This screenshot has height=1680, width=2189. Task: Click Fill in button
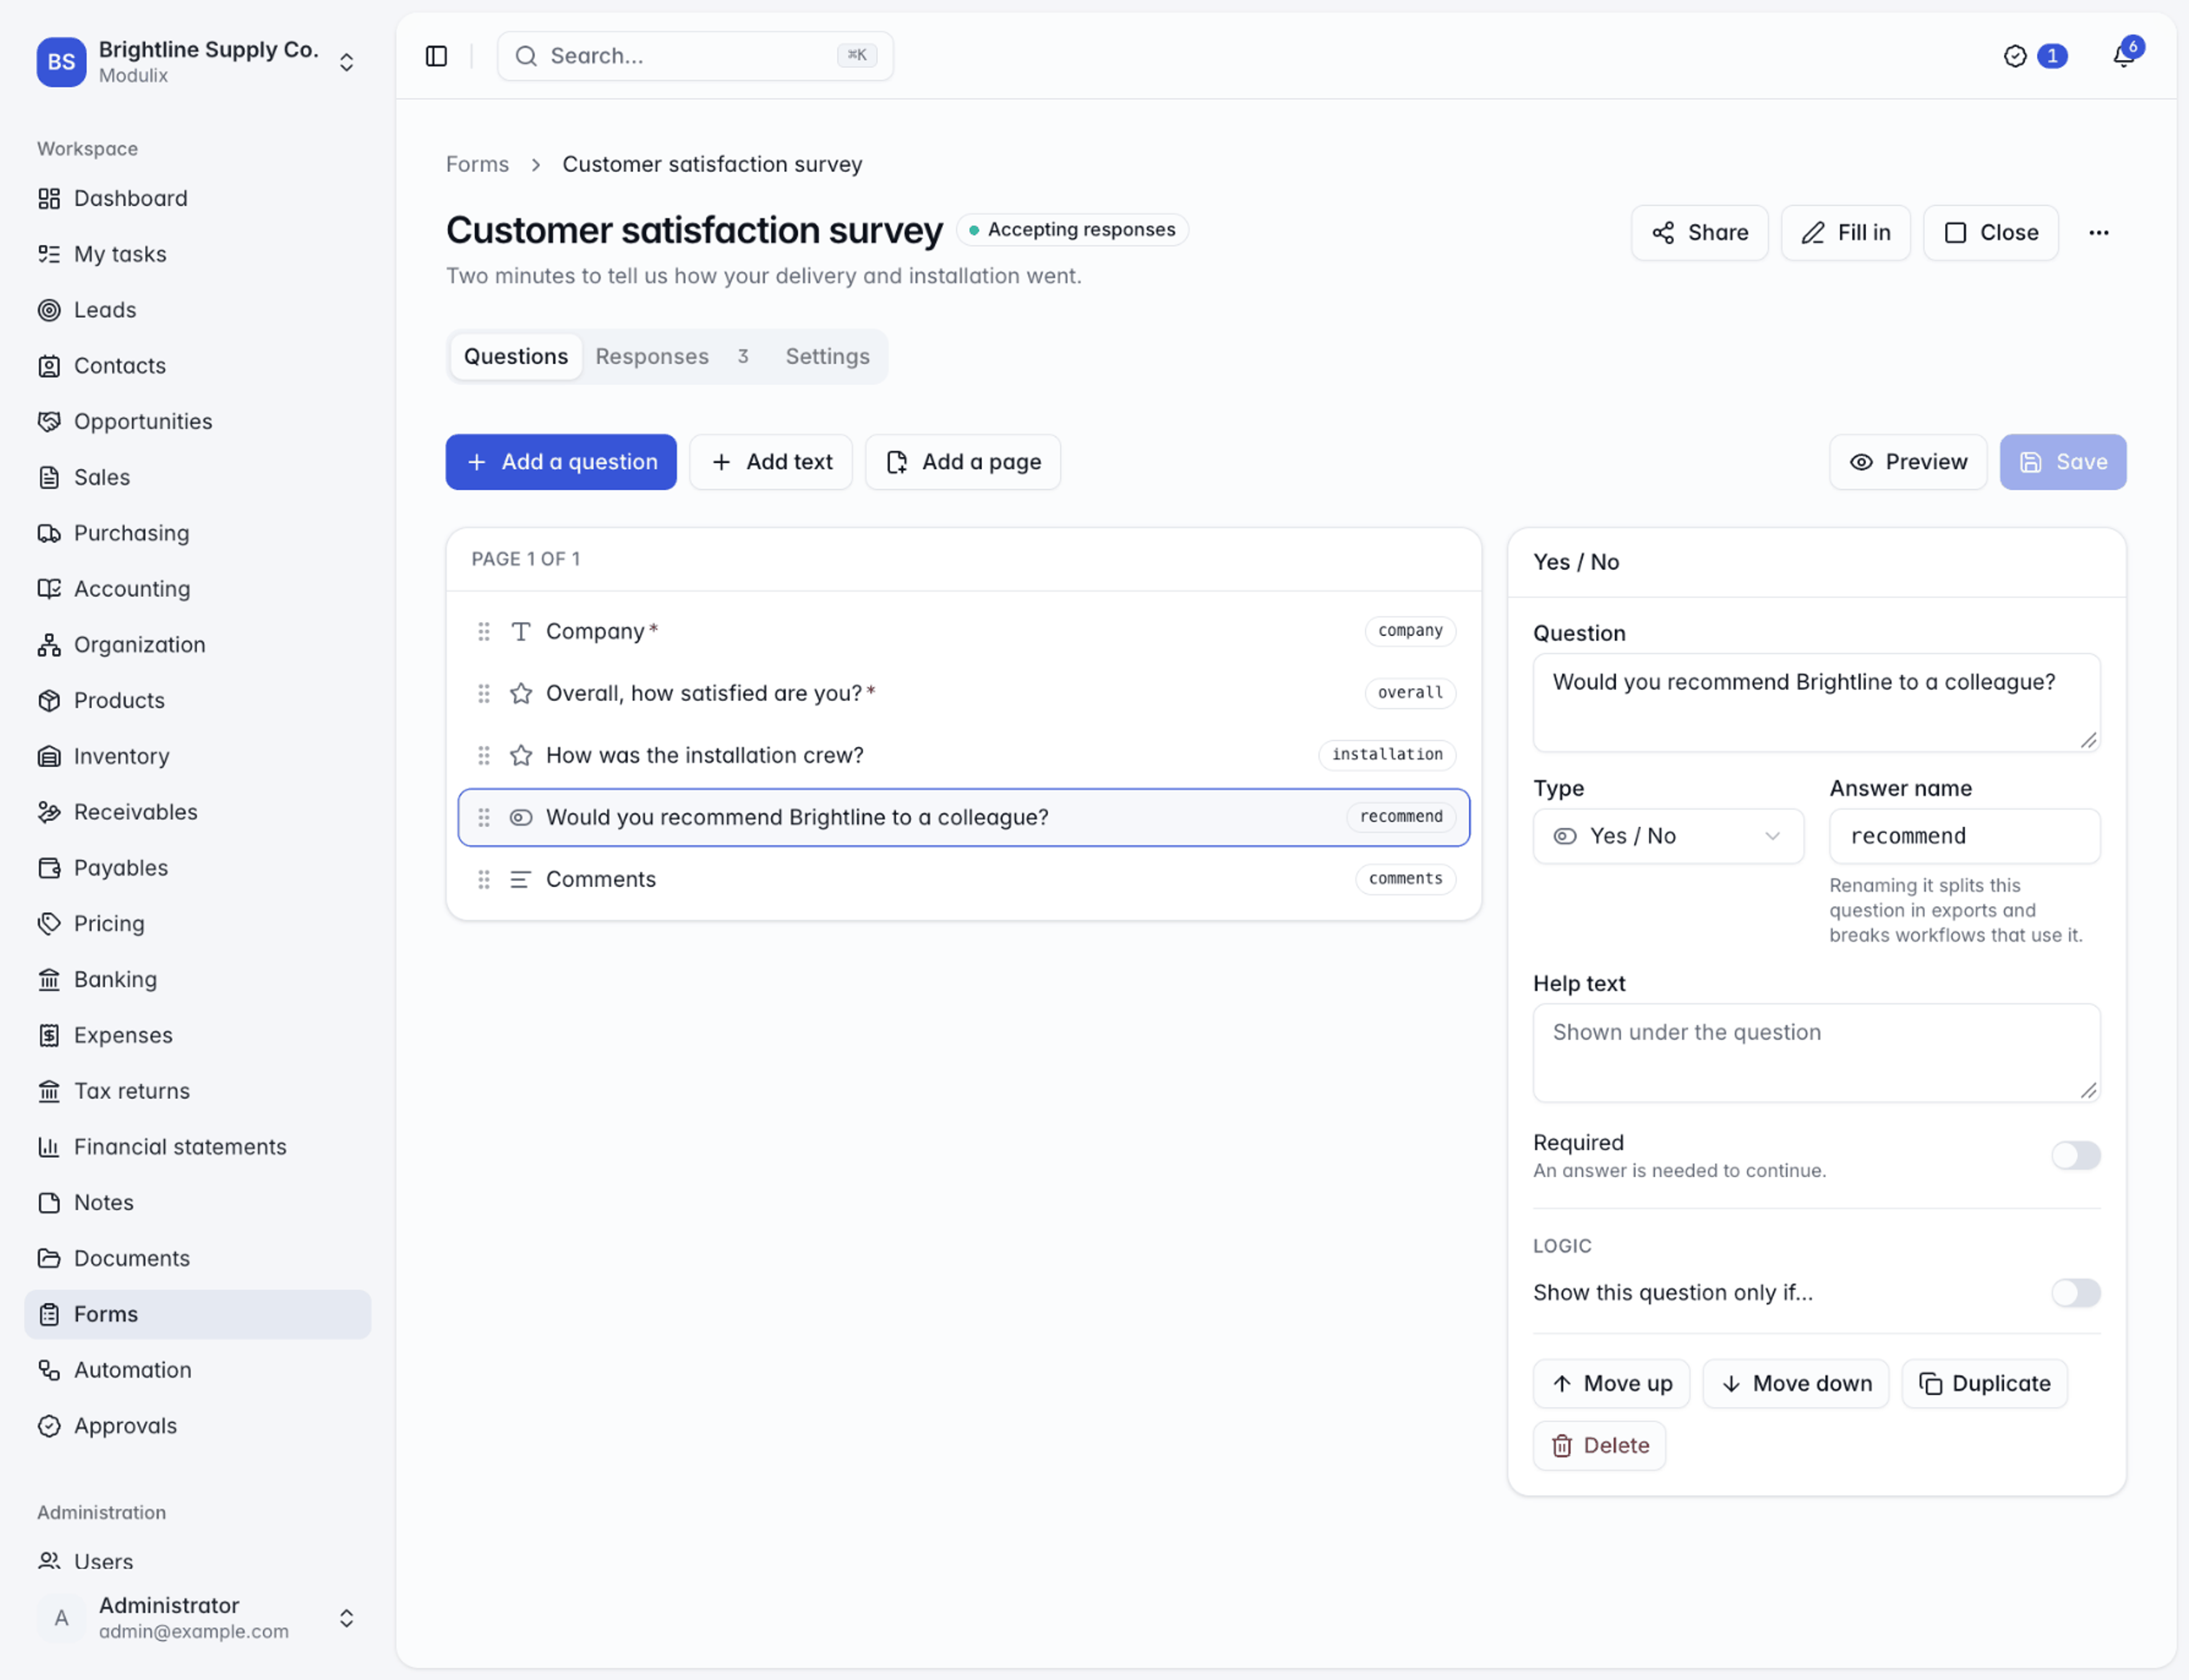click(x=1845, y=233)
